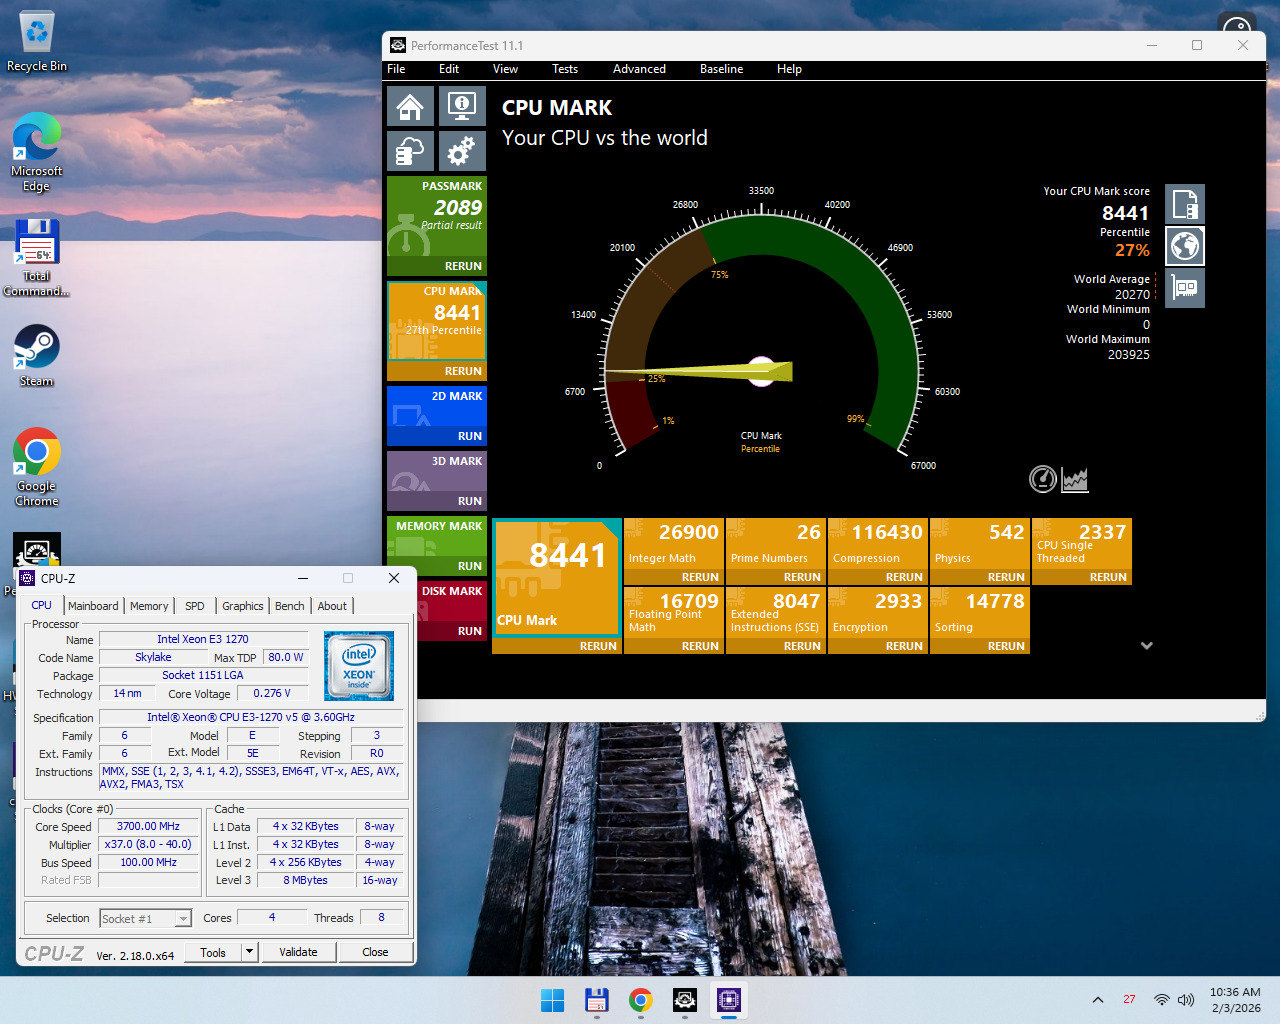Image resolution: width=1280 pixels, height=1024 pixels.
Task: Open the Recycle Bin desktop icon
Action: [37, 41]
